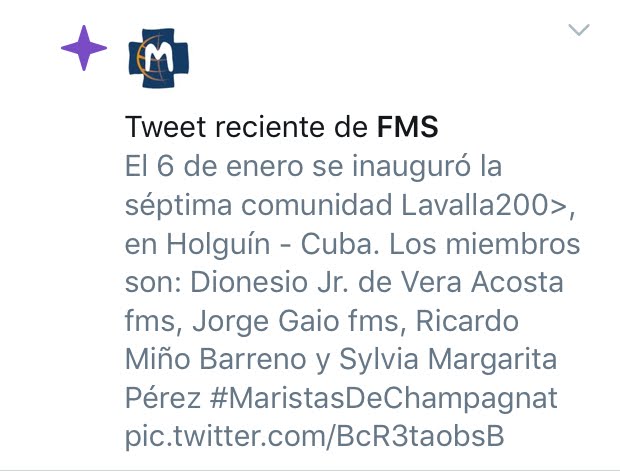Open the pic.twitter.com/BcR3taobsB link

click(x=315, y=436)
